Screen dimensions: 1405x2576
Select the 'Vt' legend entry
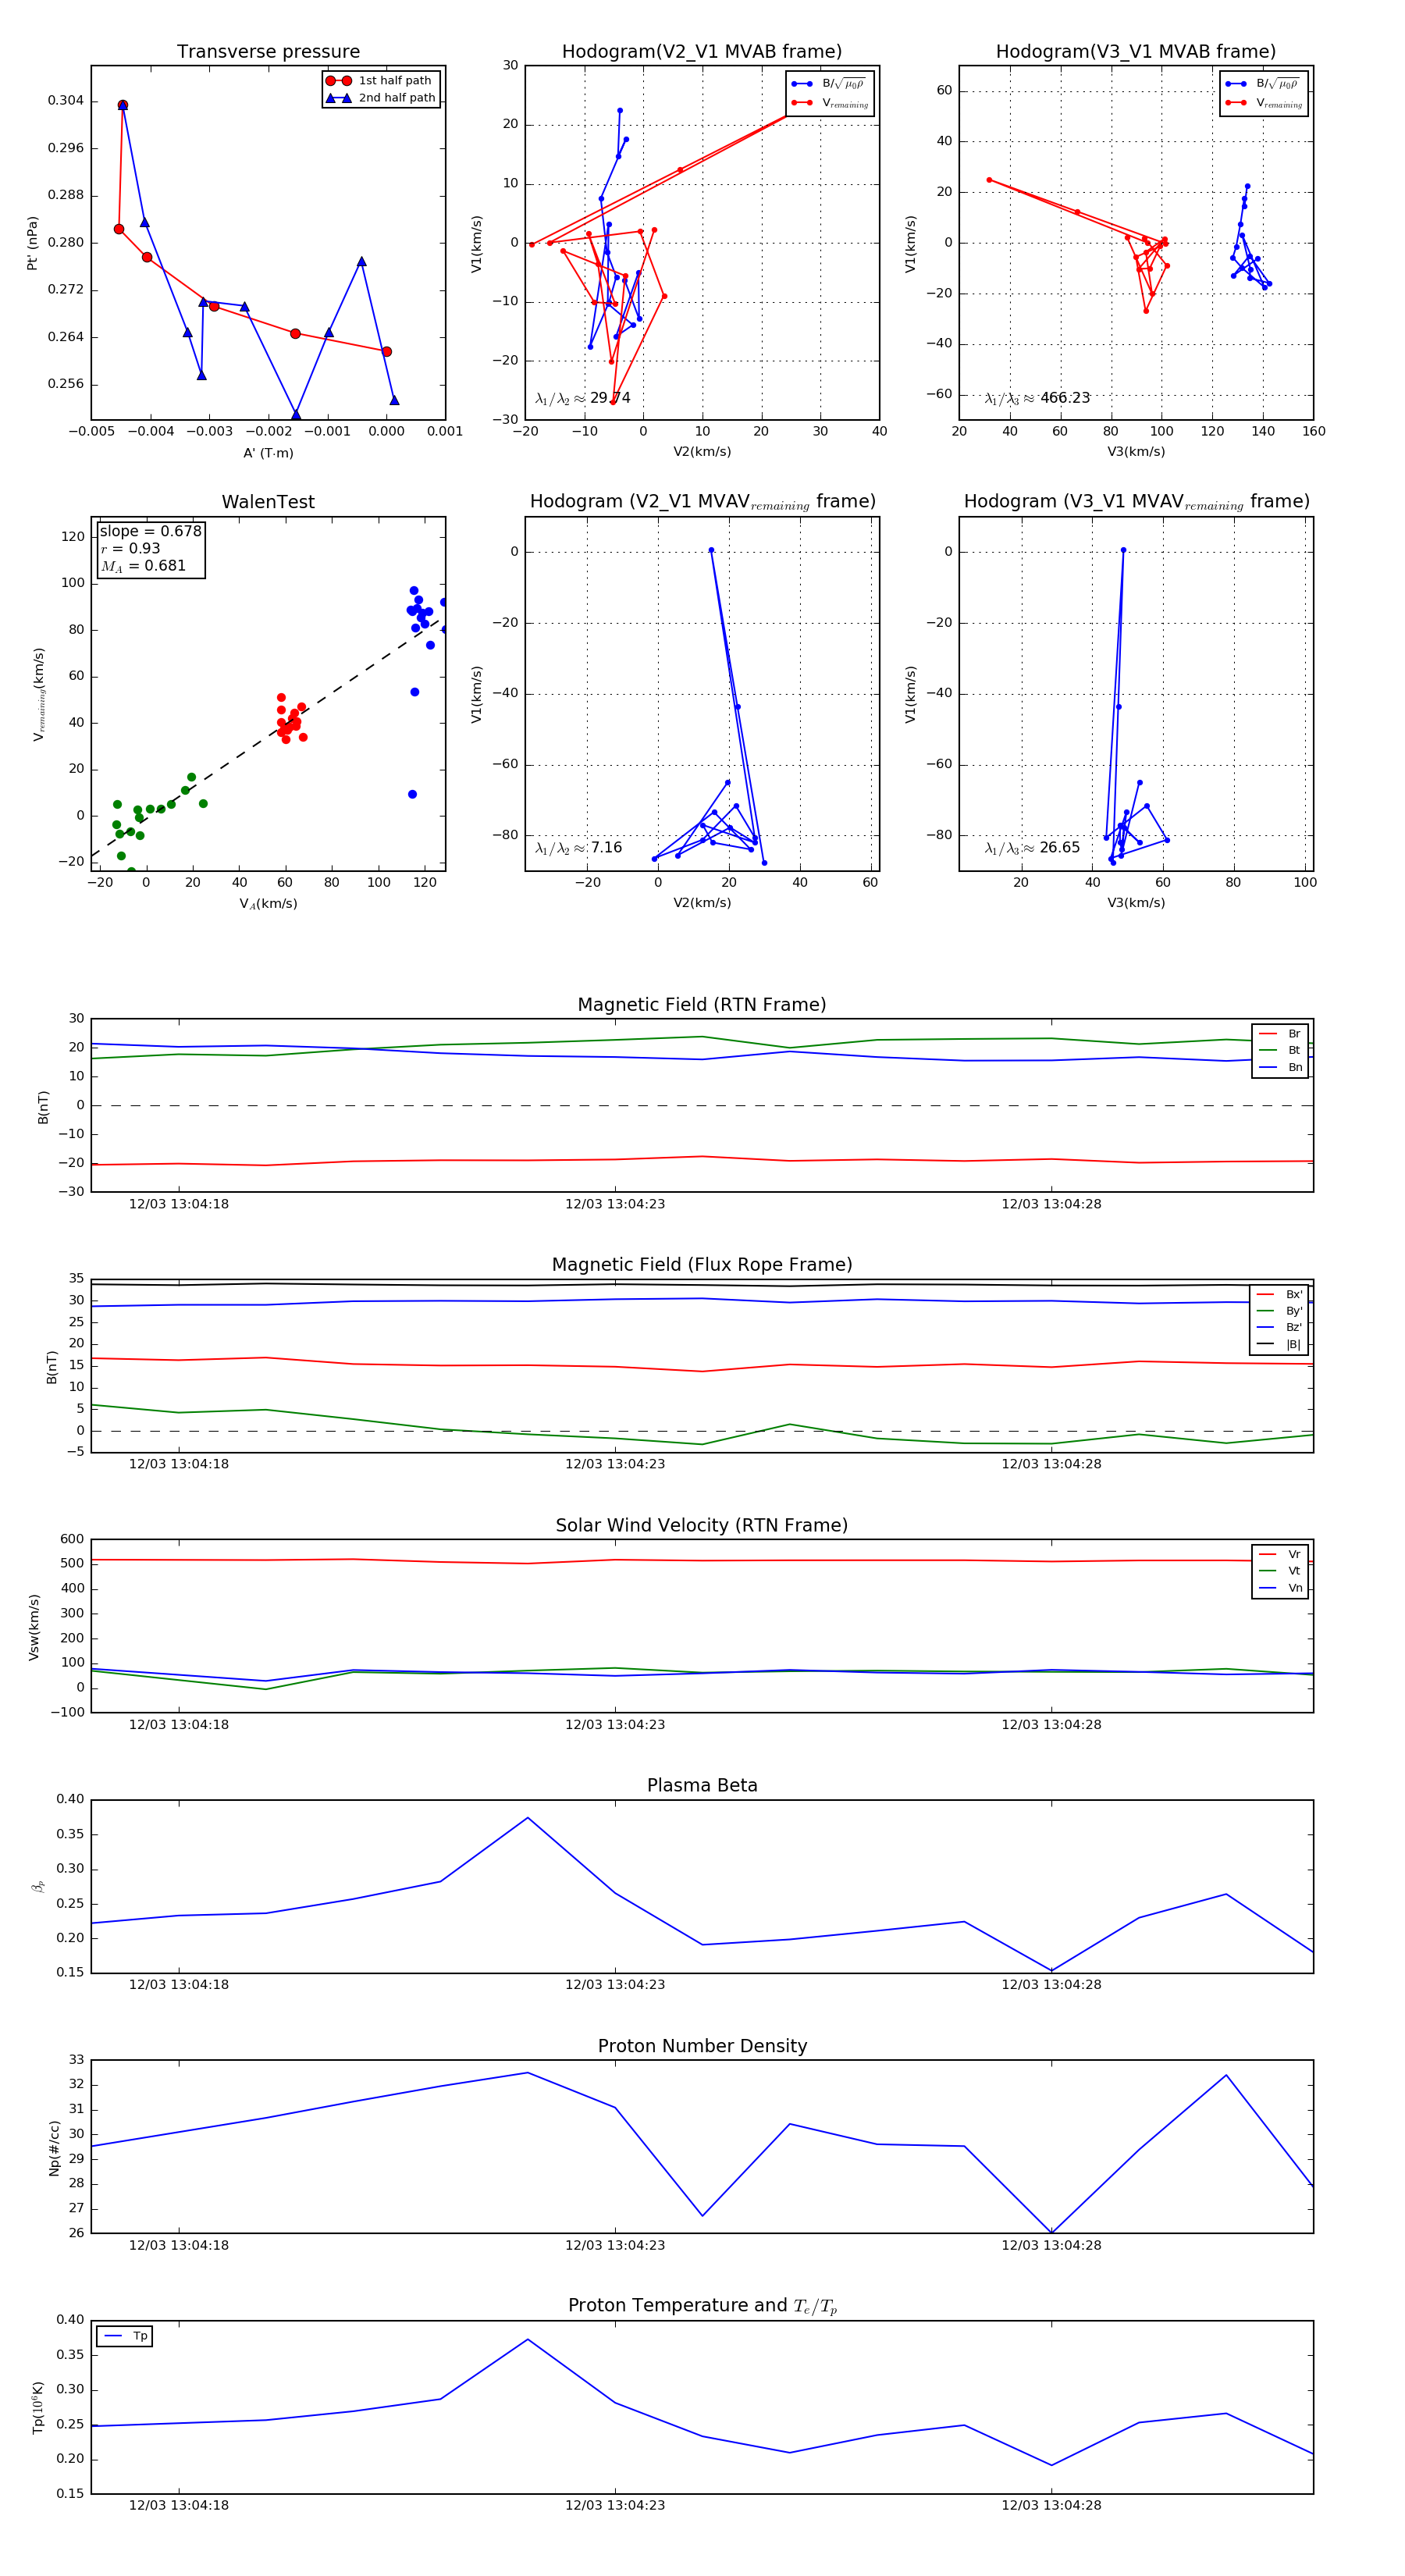coord(1280,1571)
